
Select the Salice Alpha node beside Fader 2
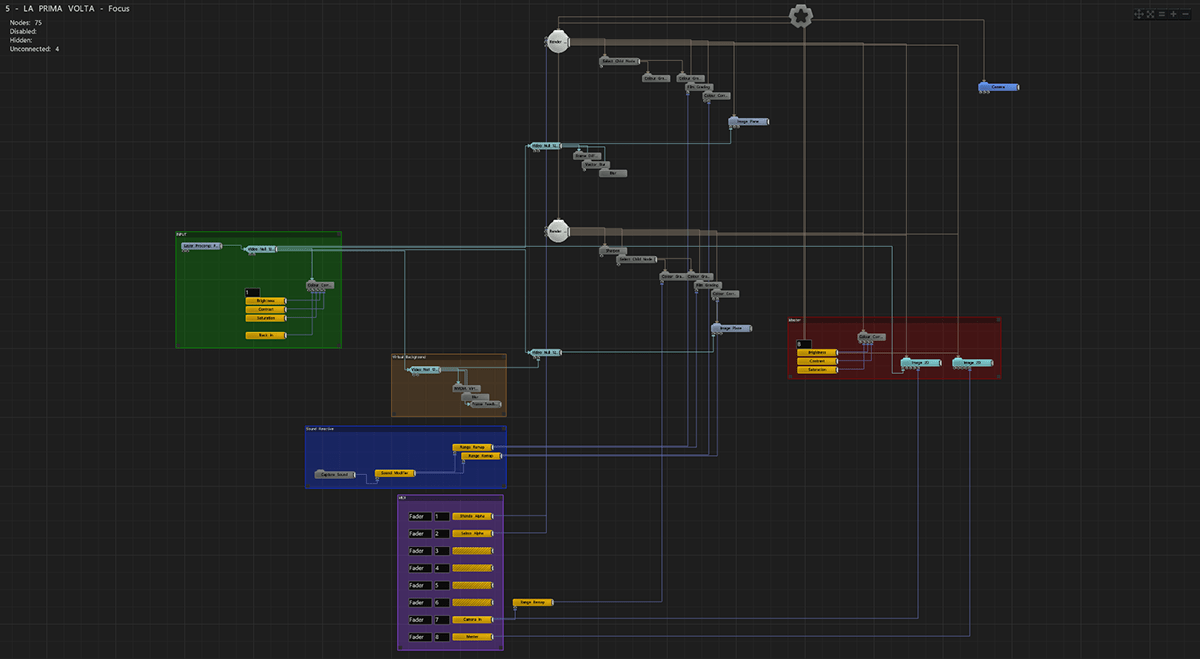click(473, 534)
